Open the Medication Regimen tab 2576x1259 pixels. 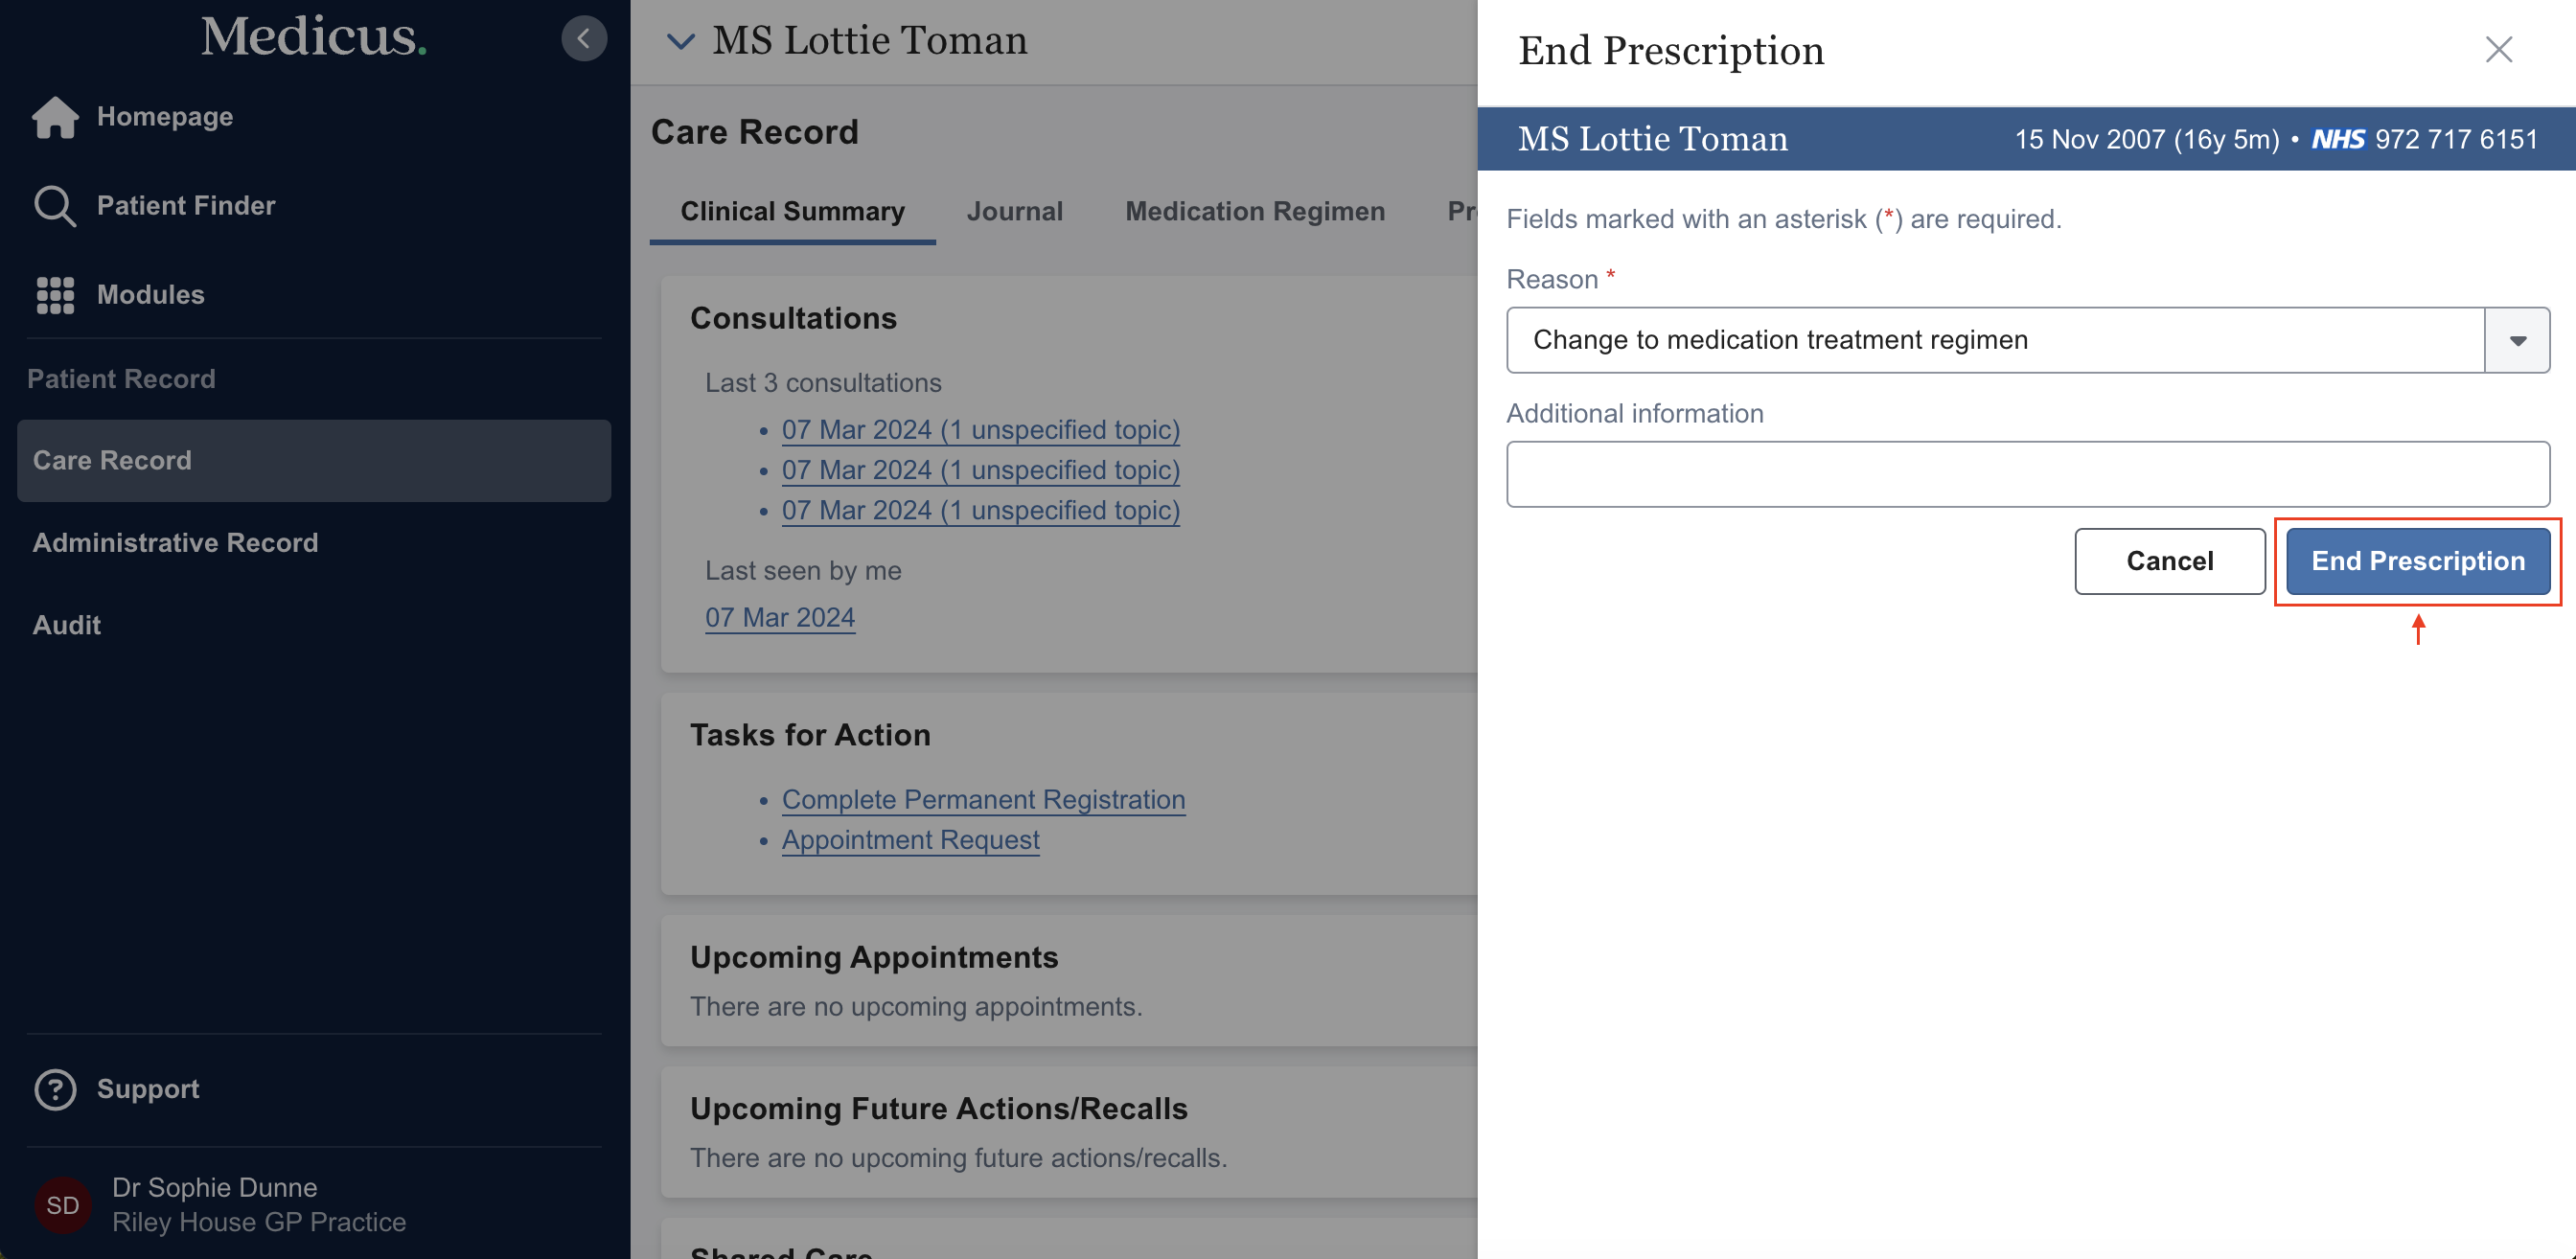1254,211
